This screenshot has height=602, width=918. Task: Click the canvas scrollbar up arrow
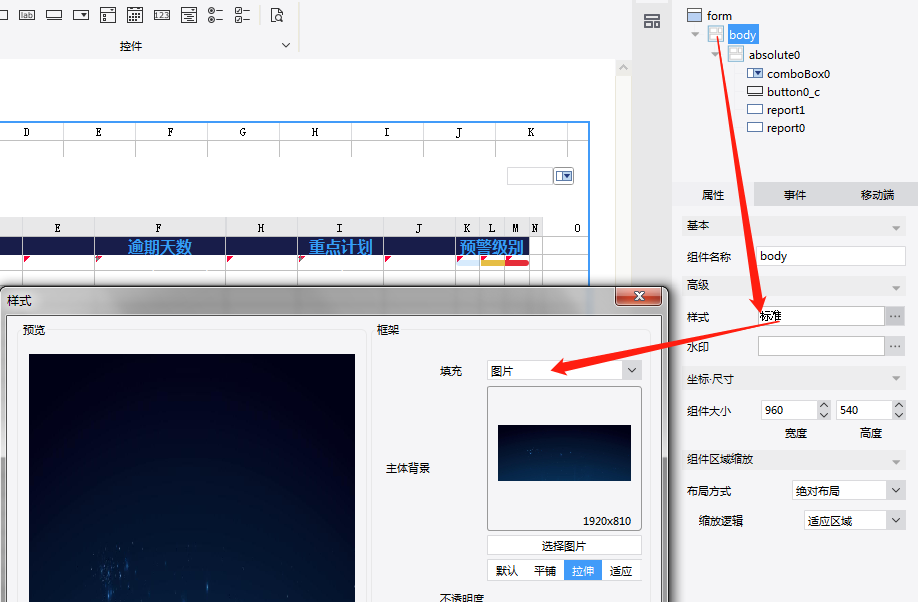coord(624,68)
